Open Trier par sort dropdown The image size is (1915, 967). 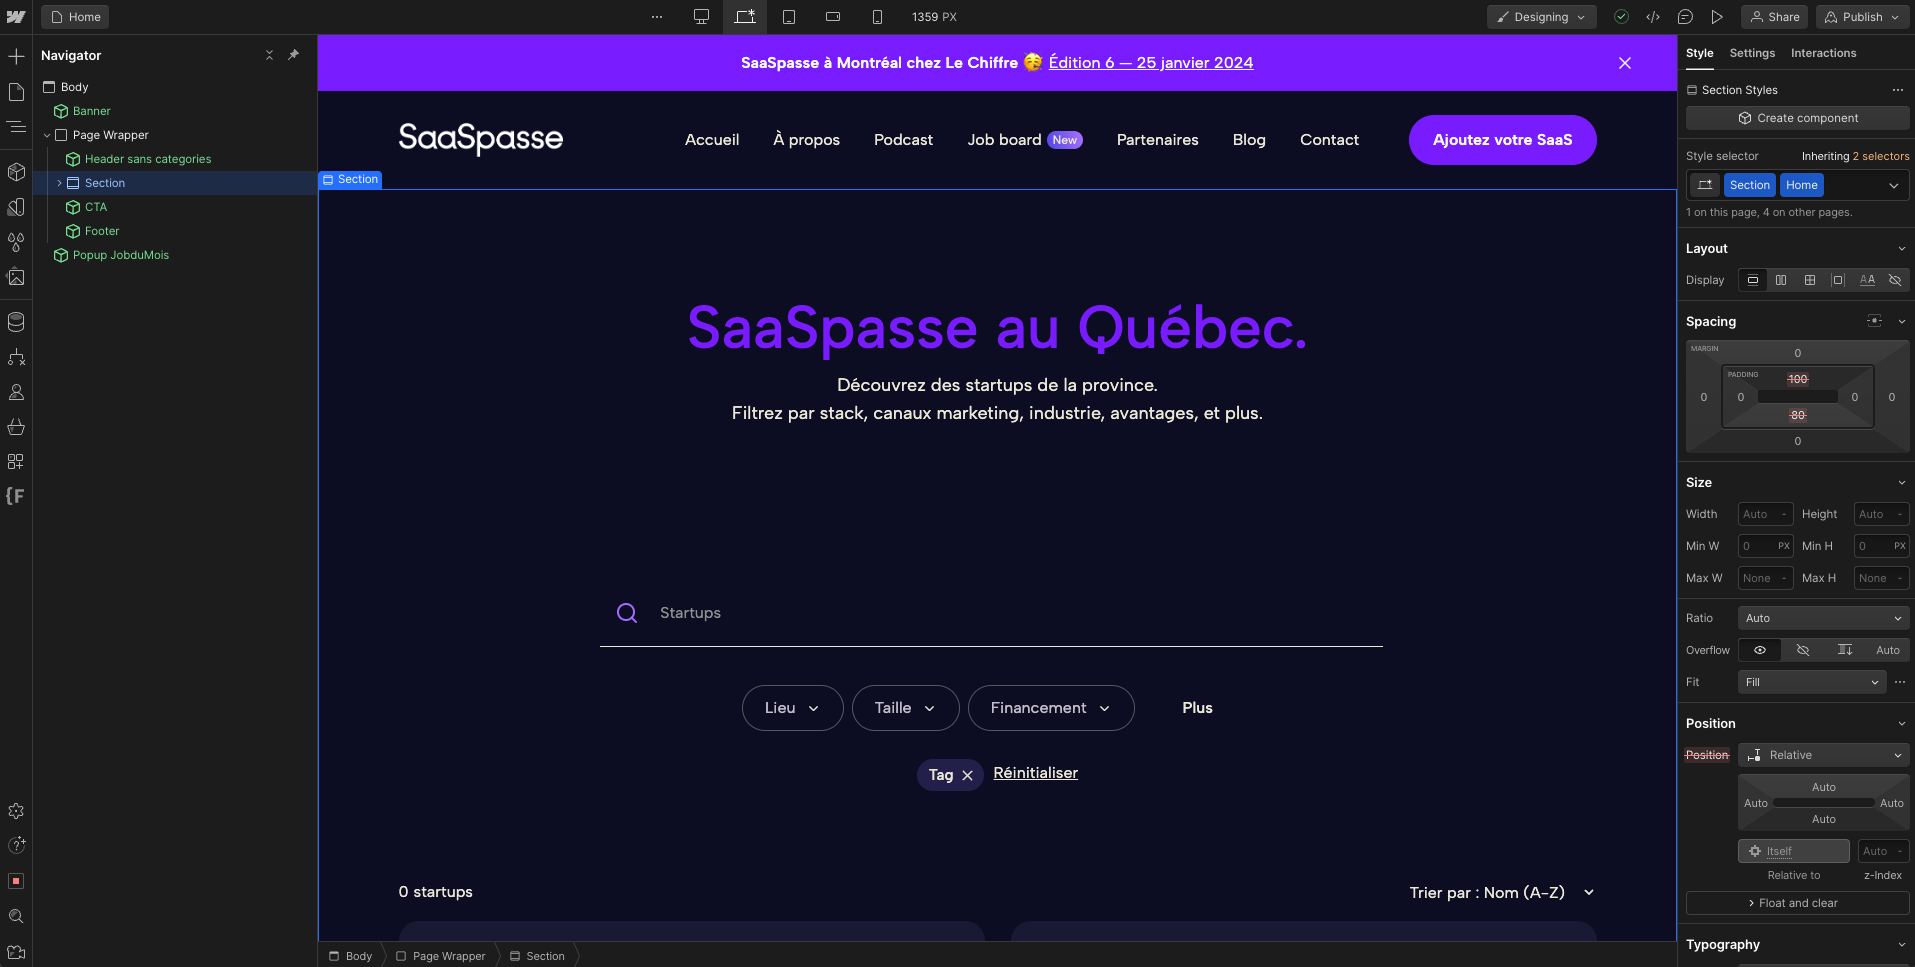click(1502, 892)
